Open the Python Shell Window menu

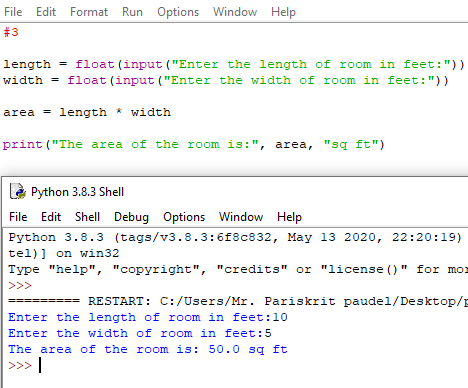241,217
